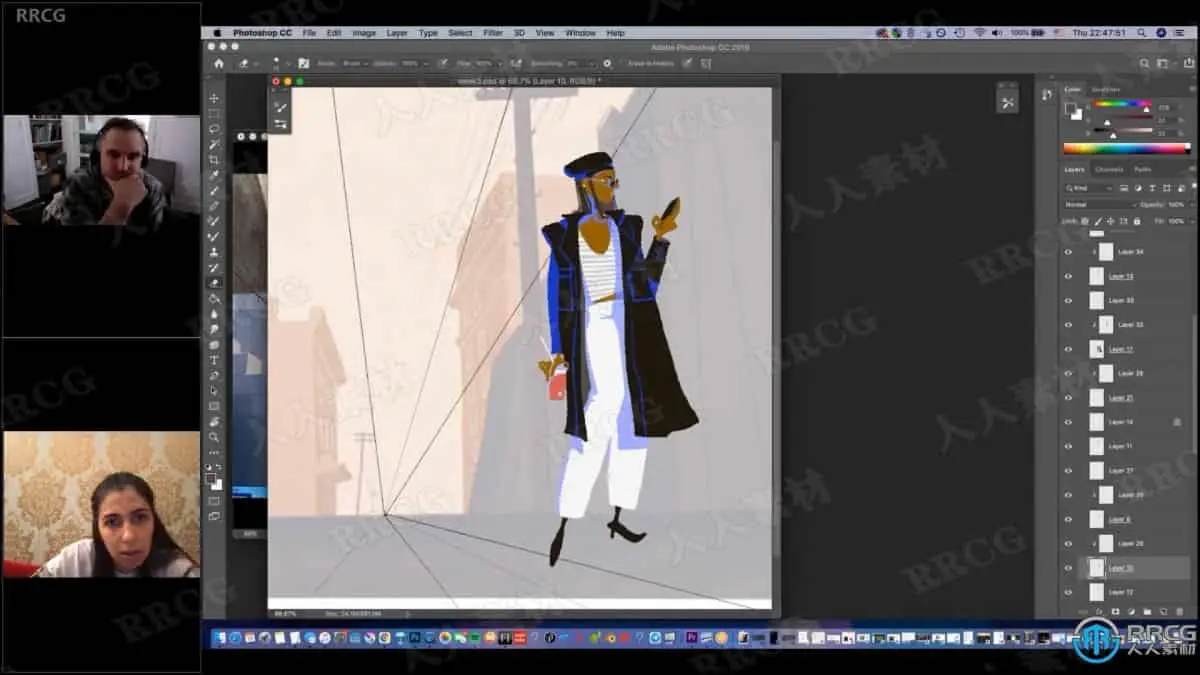Click the foreground color swatch in Color panel
1200x675 pixels.
point(1069,108)
